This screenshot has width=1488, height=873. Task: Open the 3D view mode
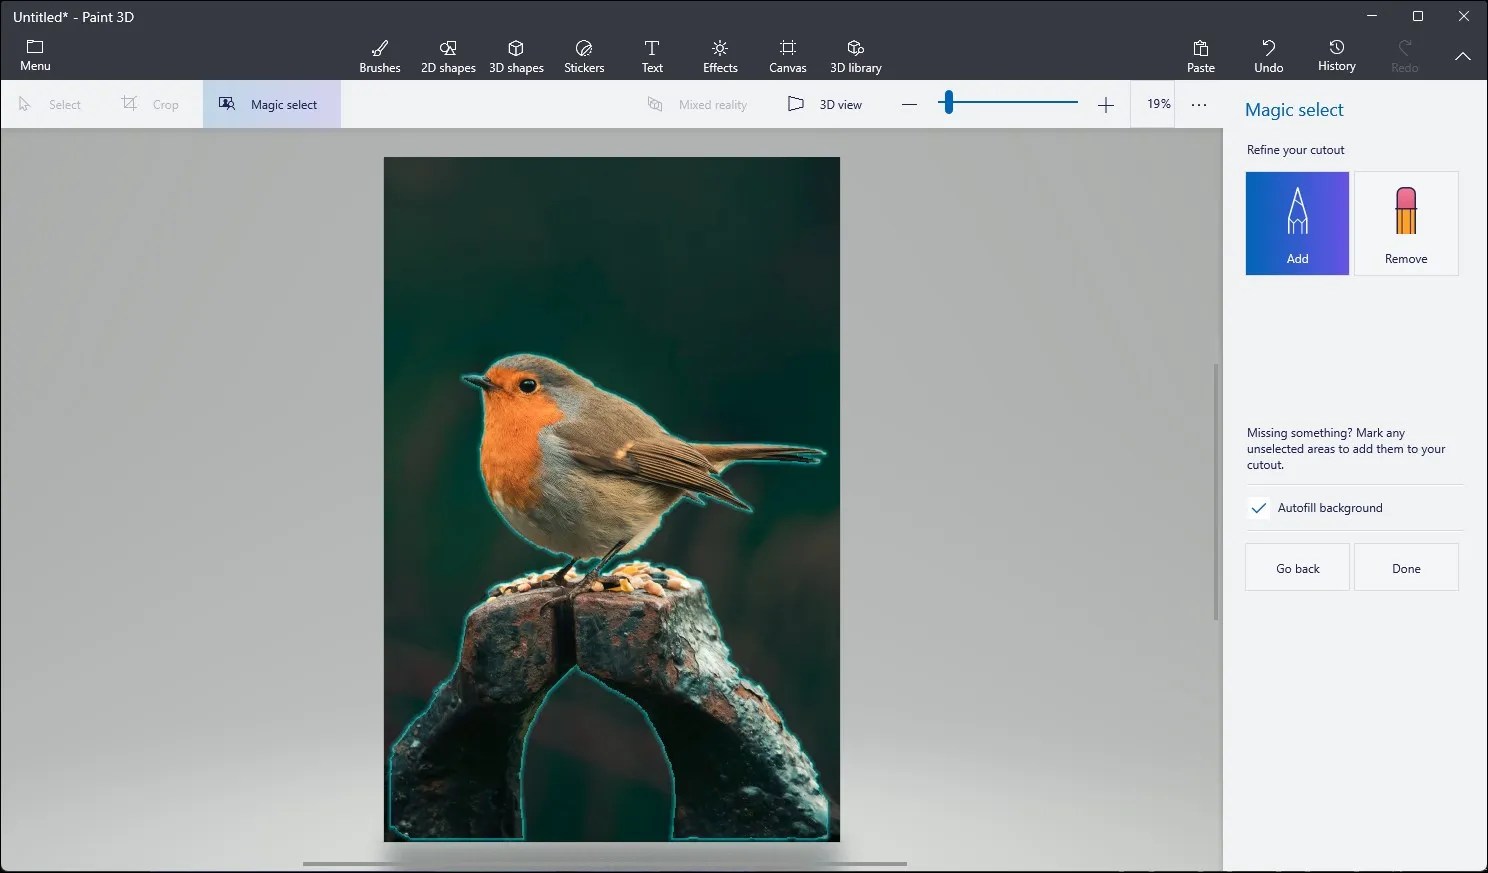point(825,103)
